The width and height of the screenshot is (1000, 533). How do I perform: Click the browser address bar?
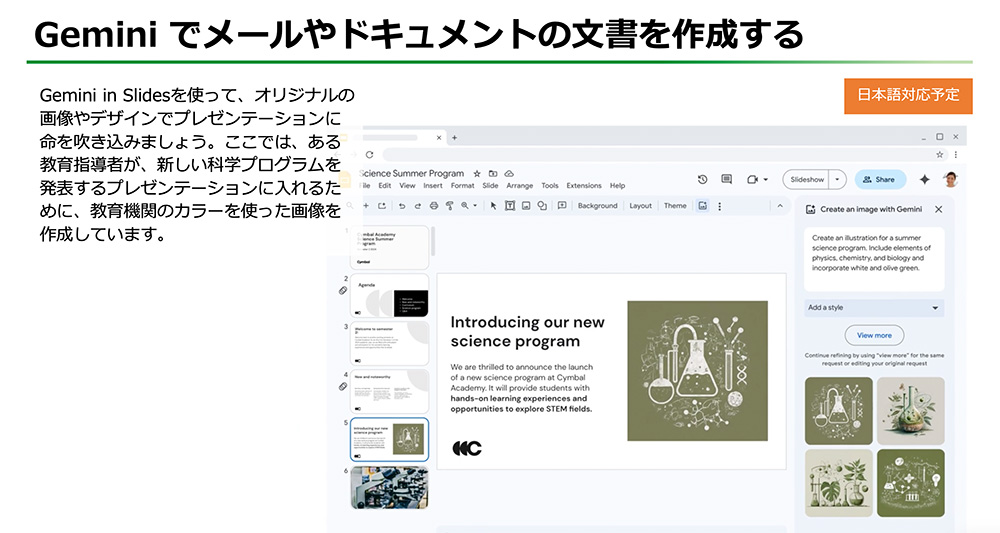pos(657,154)
